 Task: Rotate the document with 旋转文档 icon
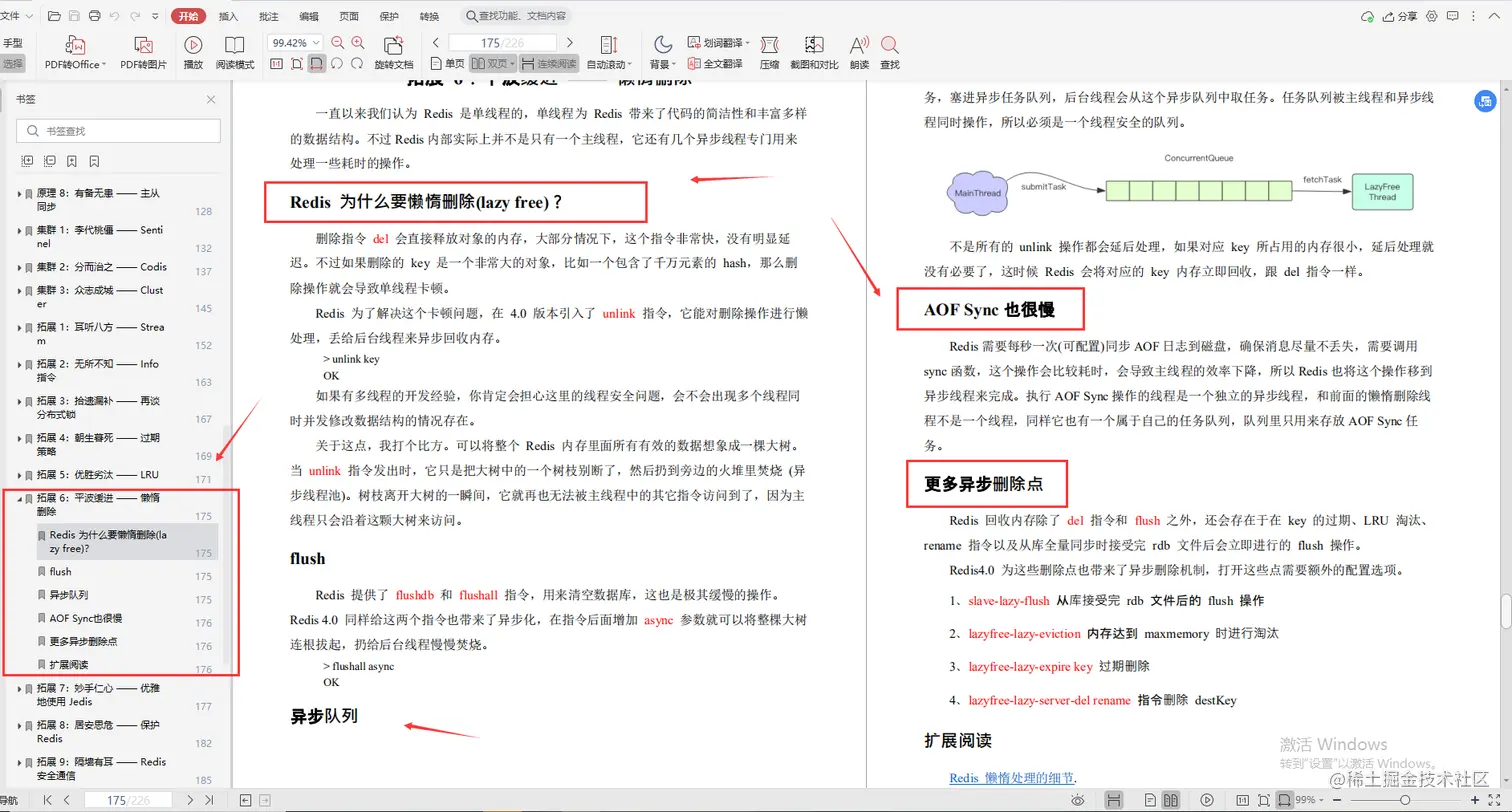tap(393, 48)
